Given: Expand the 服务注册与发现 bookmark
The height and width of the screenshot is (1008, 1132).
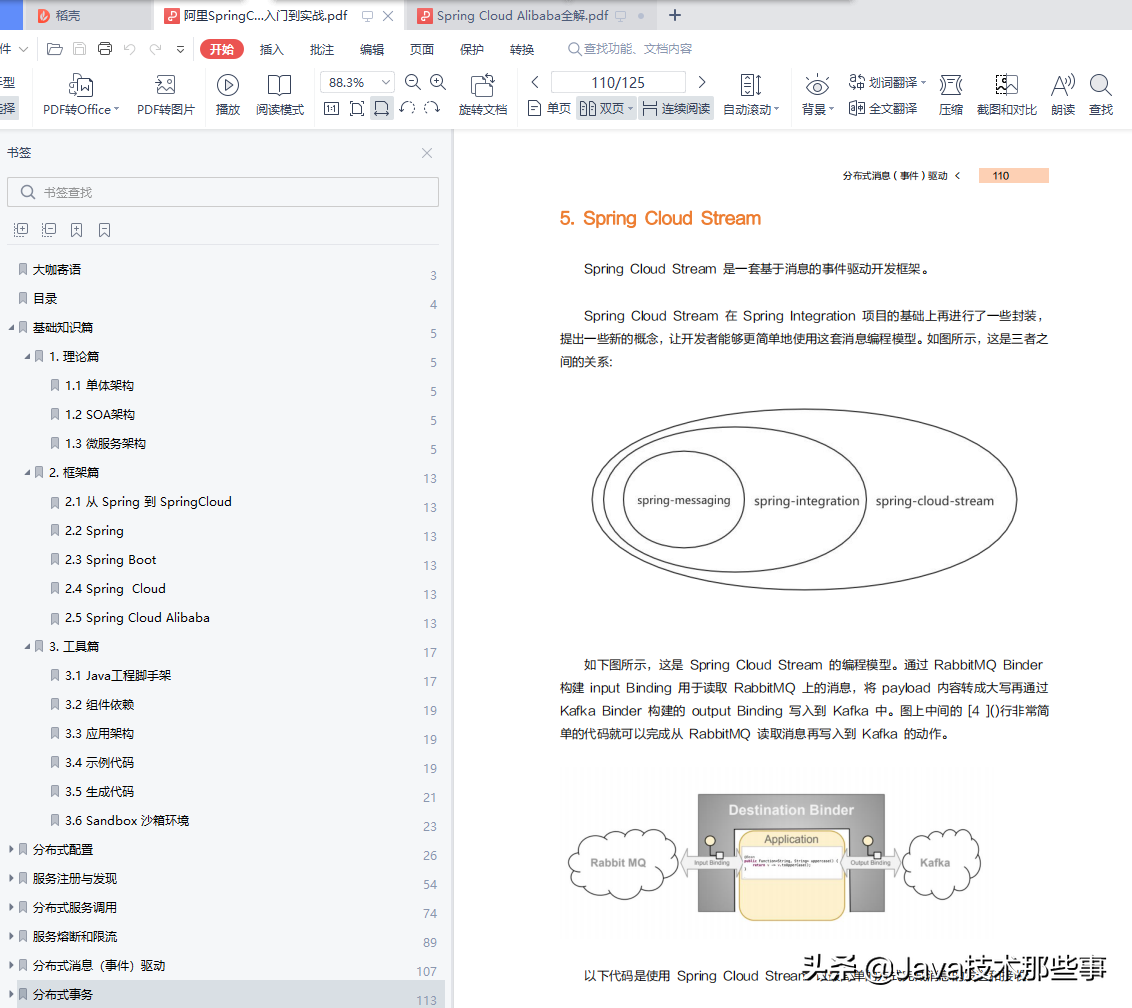Looking at the screenshot, I should (x=12, y=878).
